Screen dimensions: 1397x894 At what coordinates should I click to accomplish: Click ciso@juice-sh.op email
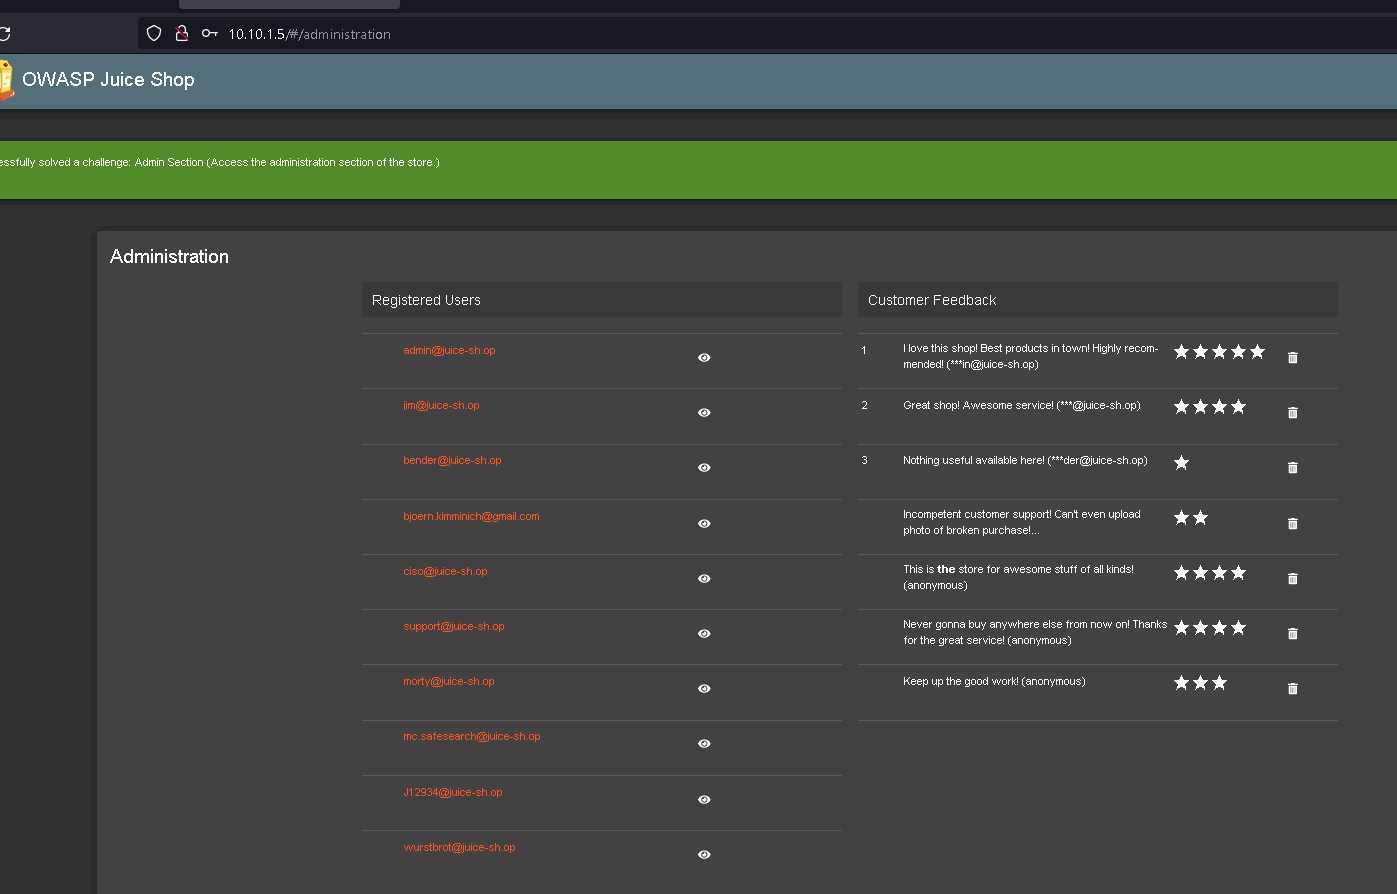coord(445,571)
